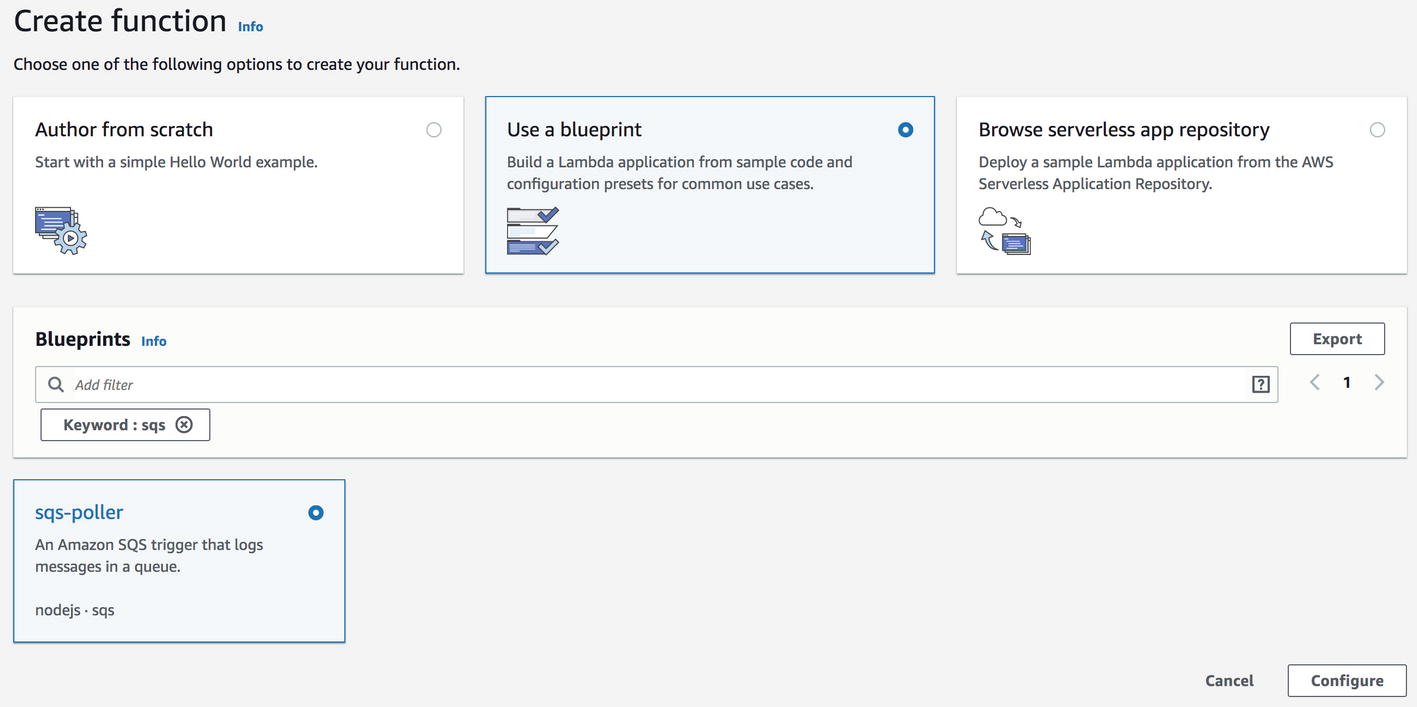This screenshot has height=707, width=1417.
Task: Click the previous page chevron
Action: (x=1314, y=382)
